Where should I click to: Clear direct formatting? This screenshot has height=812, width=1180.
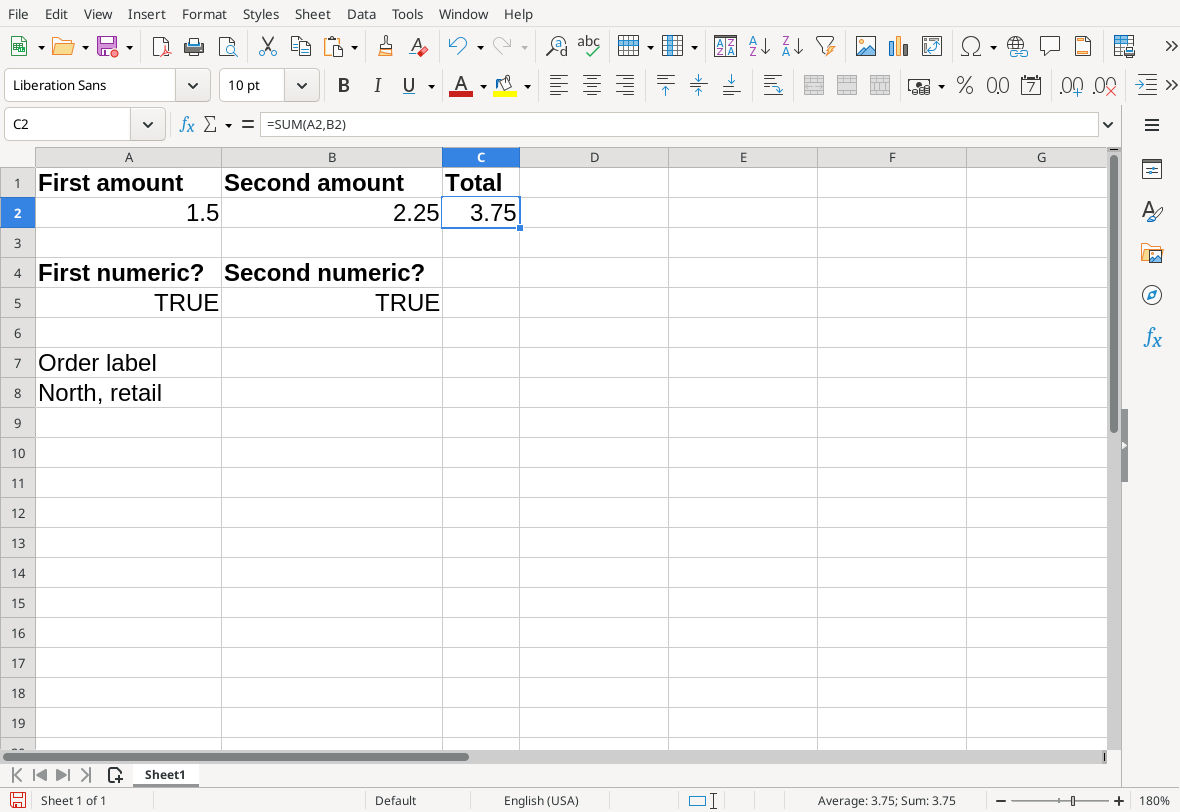pyautogui.click(x=418, y=47)
